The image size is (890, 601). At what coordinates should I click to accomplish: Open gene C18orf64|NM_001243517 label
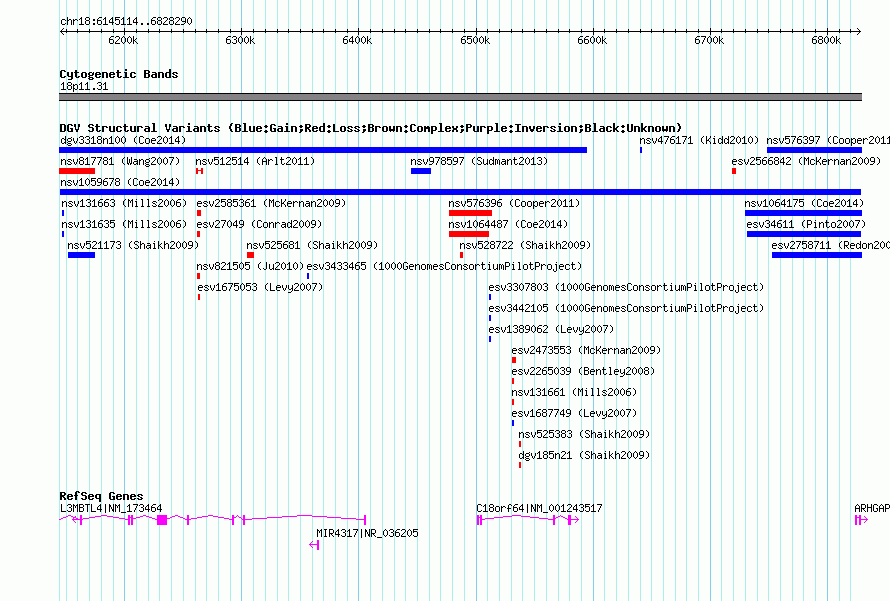pyautogui.click(x=539, y=508)
